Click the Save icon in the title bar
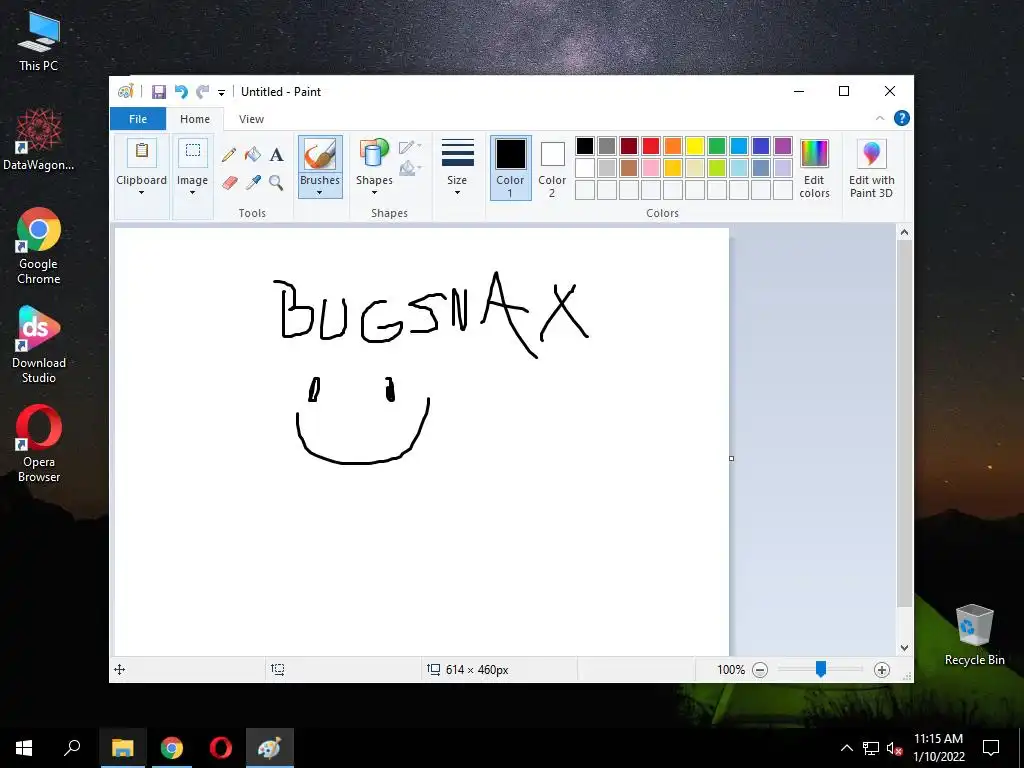Screen dimensions: 1024x768 tap(159, 92)
